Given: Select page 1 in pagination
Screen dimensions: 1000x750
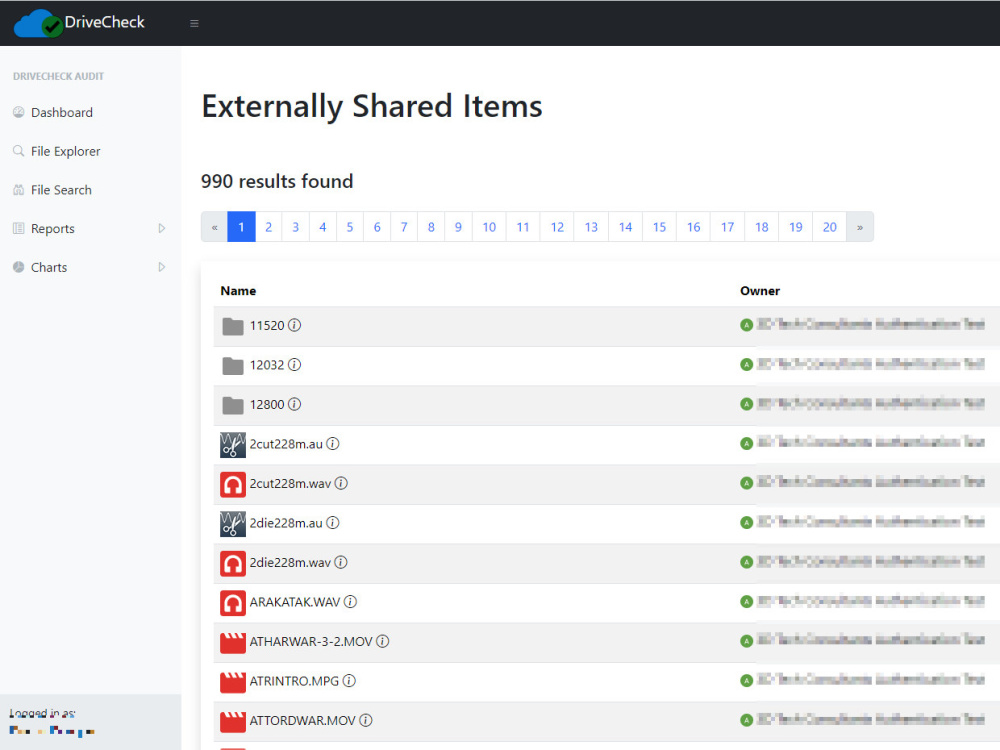Looking at the screenshot, I should click(241, 227).
